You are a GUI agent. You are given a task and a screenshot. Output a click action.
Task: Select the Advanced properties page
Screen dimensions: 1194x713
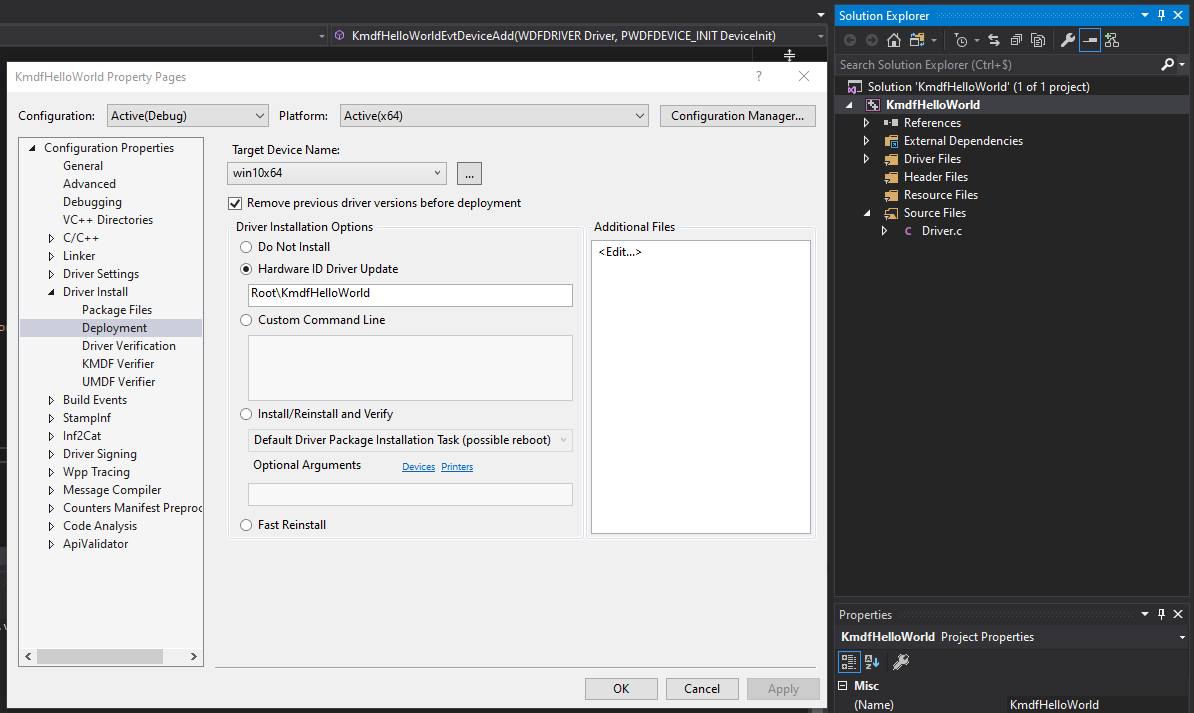[x=89, y=184]
